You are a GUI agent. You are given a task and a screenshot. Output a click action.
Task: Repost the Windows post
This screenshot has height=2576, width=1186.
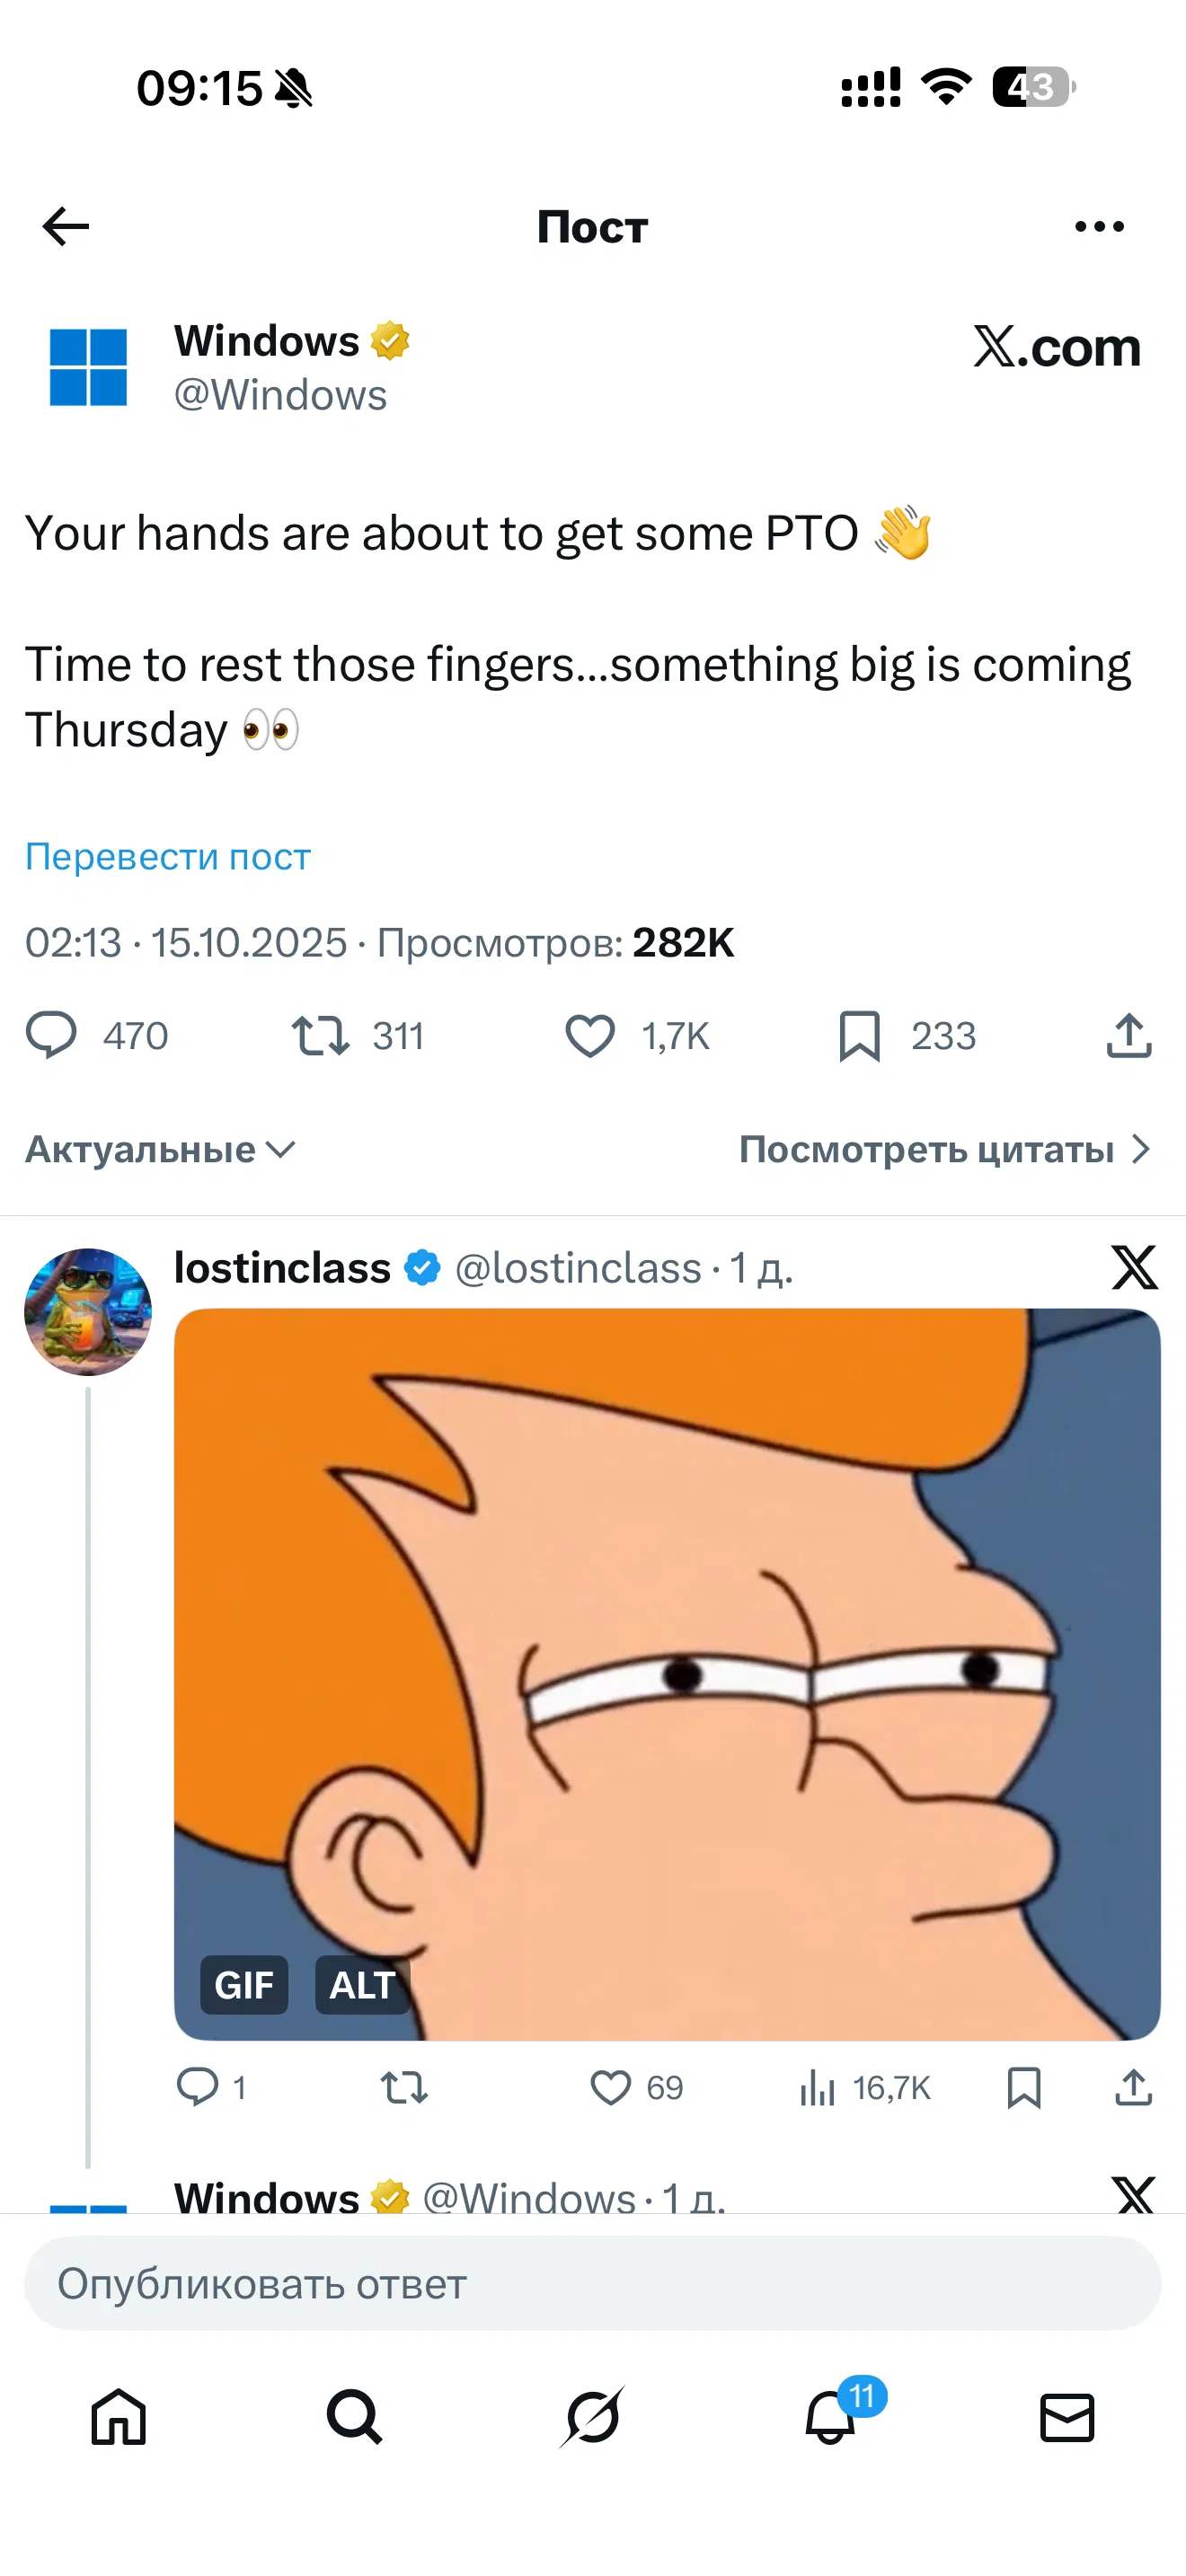coord(320,1035)
